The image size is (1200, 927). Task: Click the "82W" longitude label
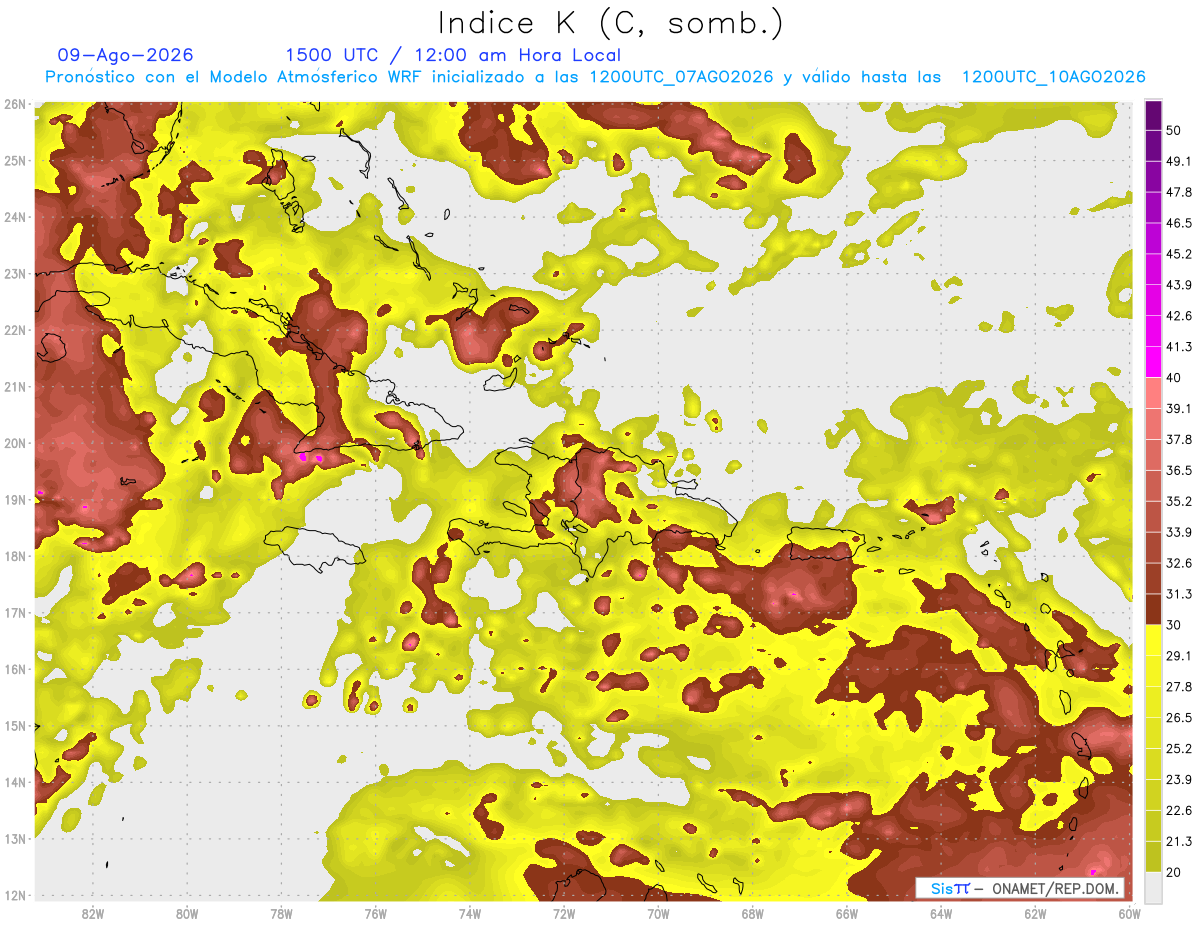93,913
